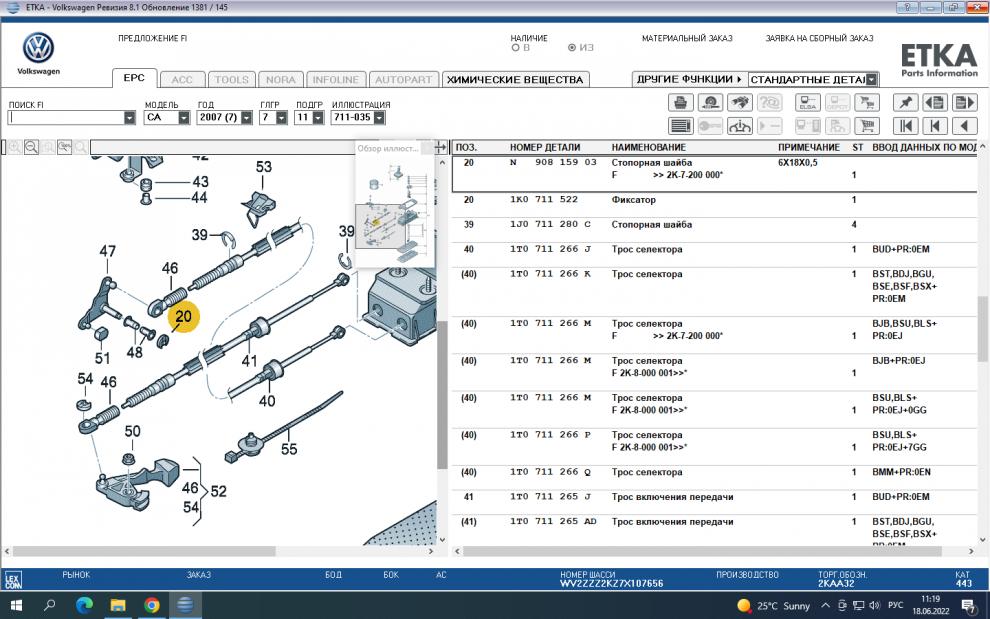Open the ПОИСК FI dropdown
This screenshot has height=619, width=990.
pyautogui.click(x=129, y=117)
